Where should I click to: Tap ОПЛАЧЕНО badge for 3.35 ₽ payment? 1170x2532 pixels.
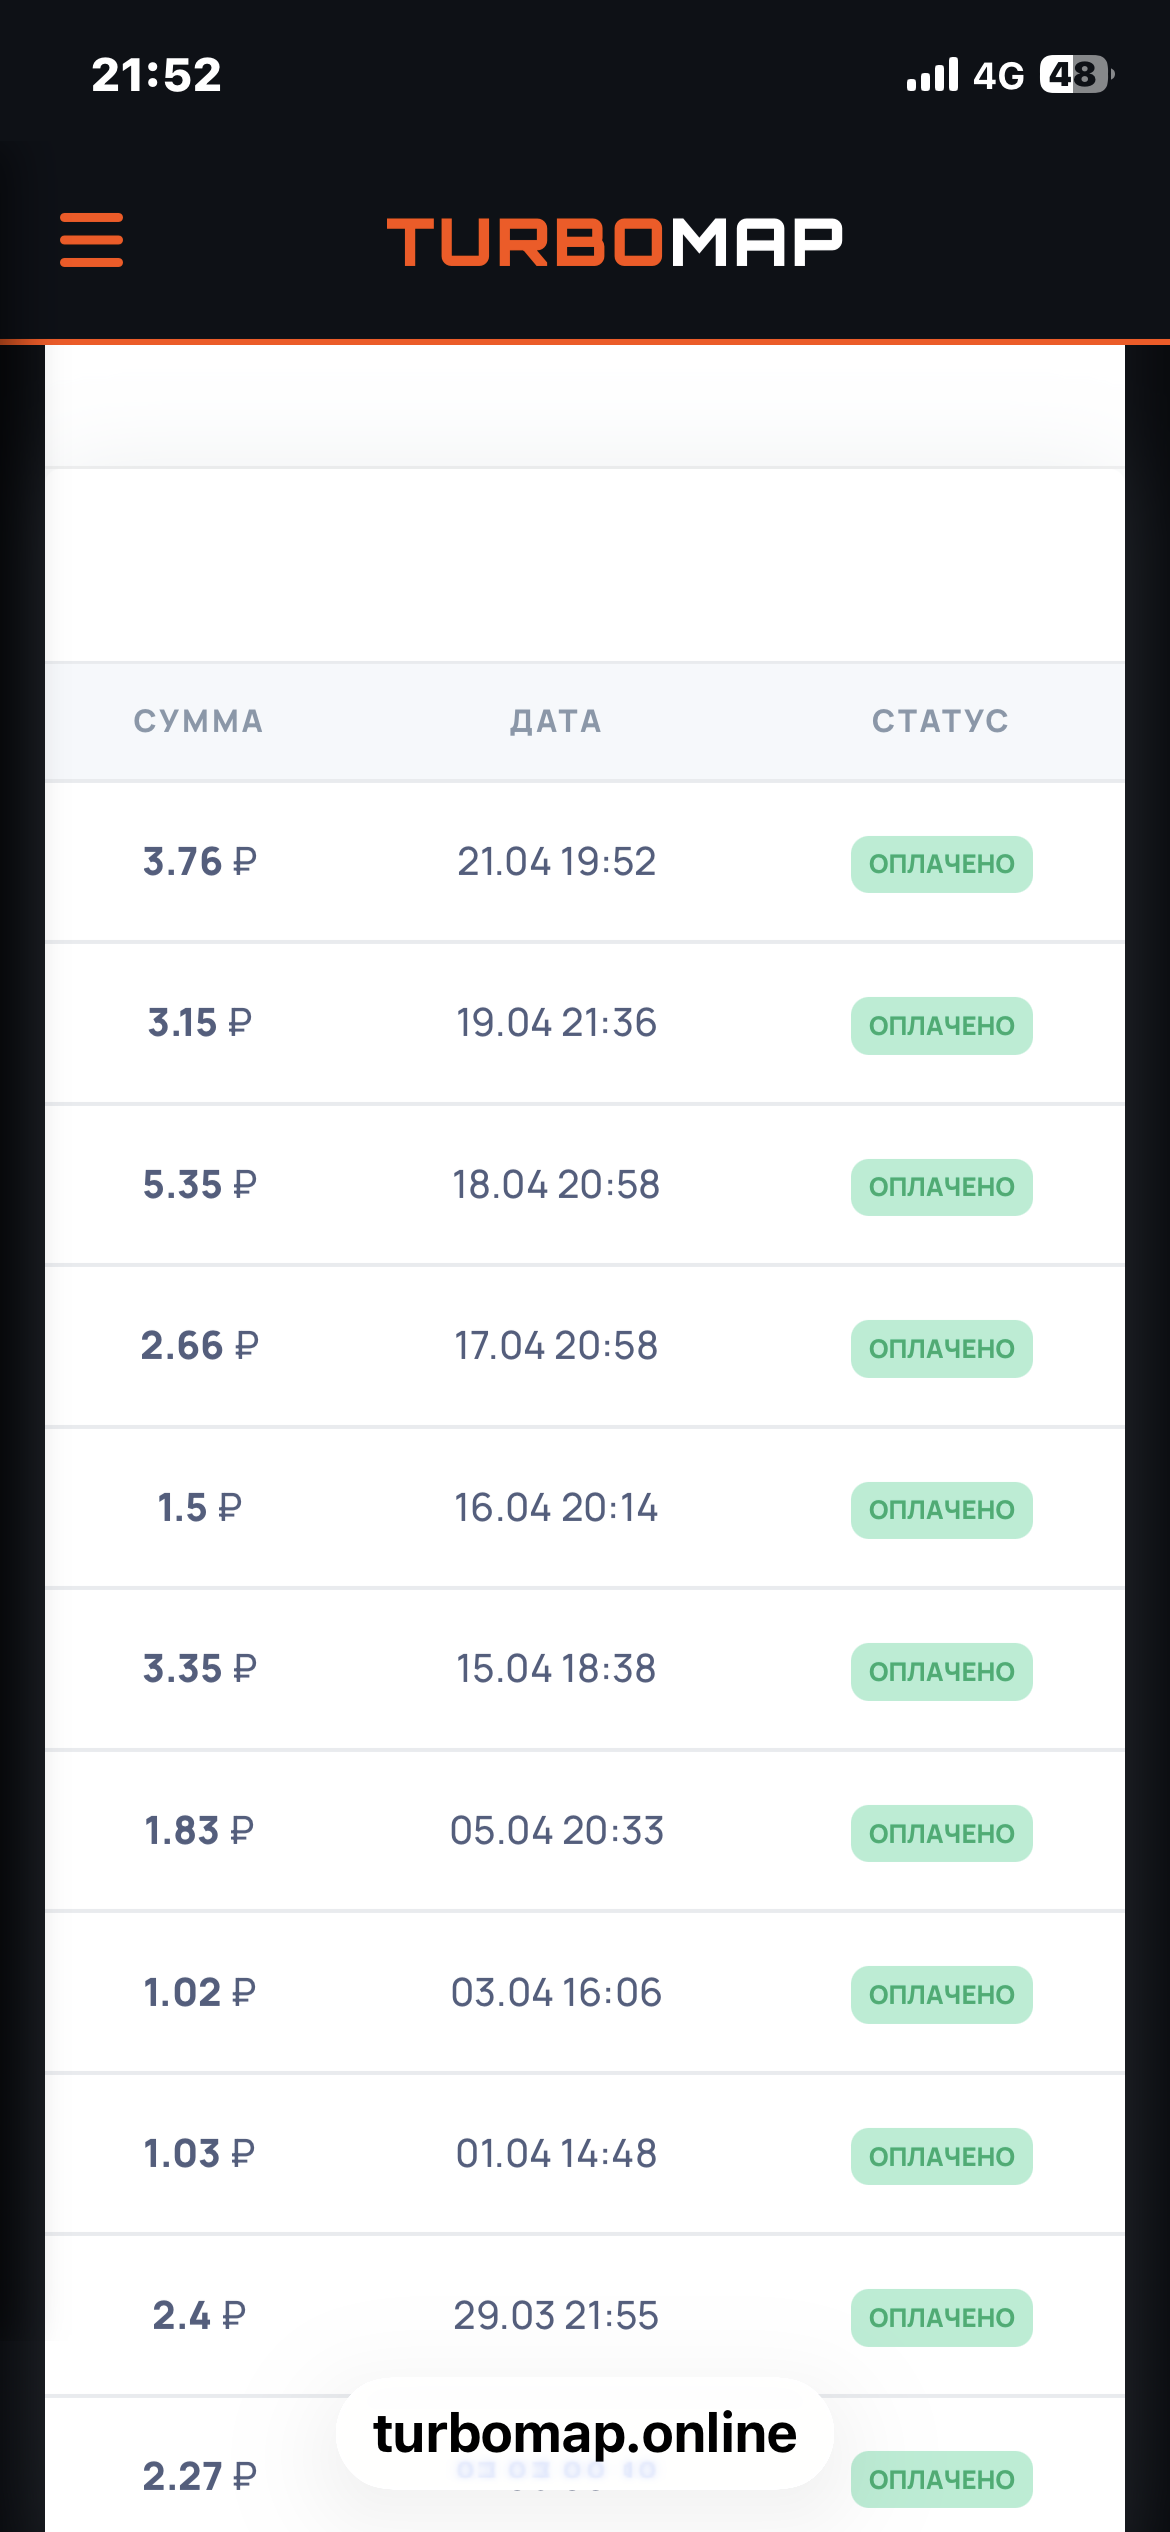click(x=941, y=1672)
